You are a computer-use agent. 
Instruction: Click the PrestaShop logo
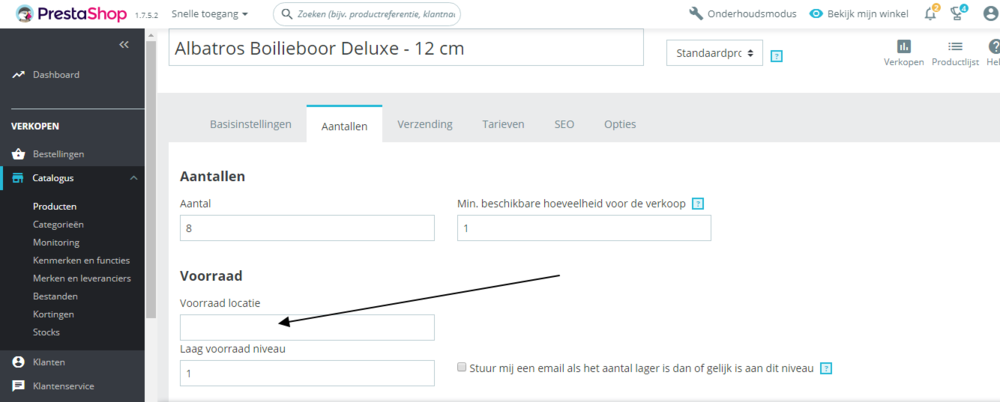coord(69,13)
